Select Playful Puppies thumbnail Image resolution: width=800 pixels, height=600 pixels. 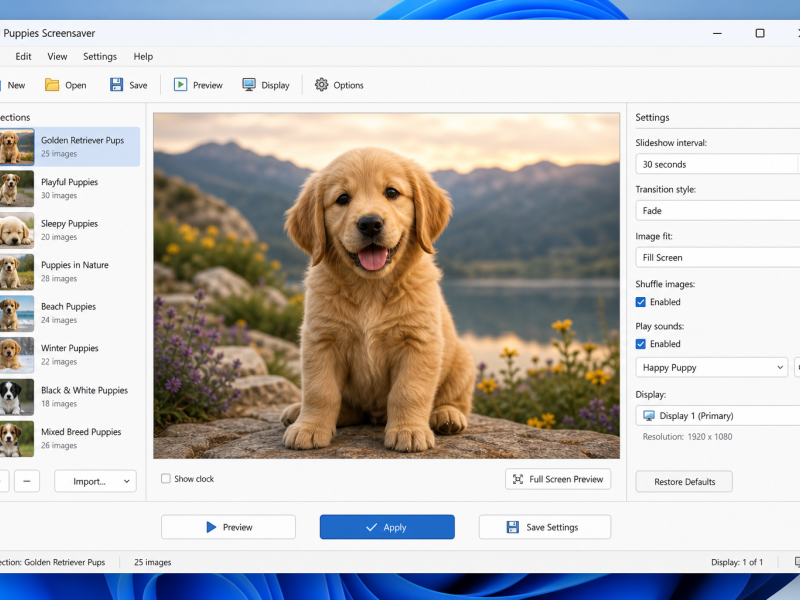[17, 189]
